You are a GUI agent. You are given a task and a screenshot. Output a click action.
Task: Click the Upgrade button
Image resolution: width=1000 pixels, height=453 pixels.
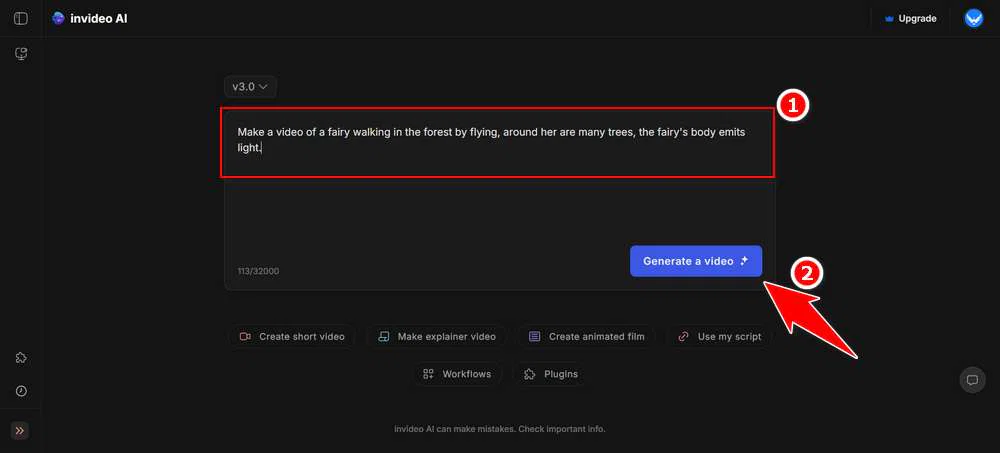click(x=909, y=18)
